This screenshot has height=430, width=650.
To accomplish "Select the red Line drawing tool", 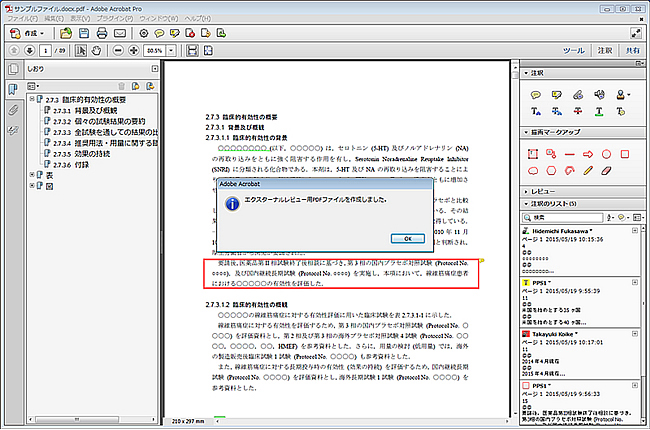I will point(570,154).
